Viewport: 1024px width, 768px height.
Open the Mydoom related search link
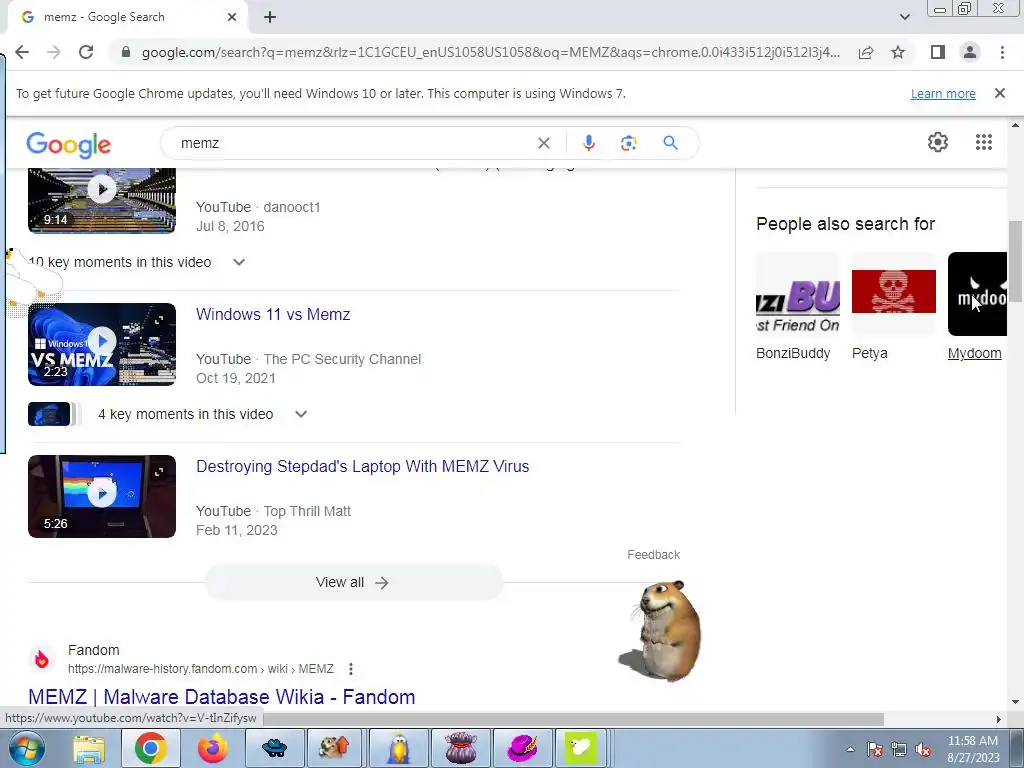coord(974,353)
